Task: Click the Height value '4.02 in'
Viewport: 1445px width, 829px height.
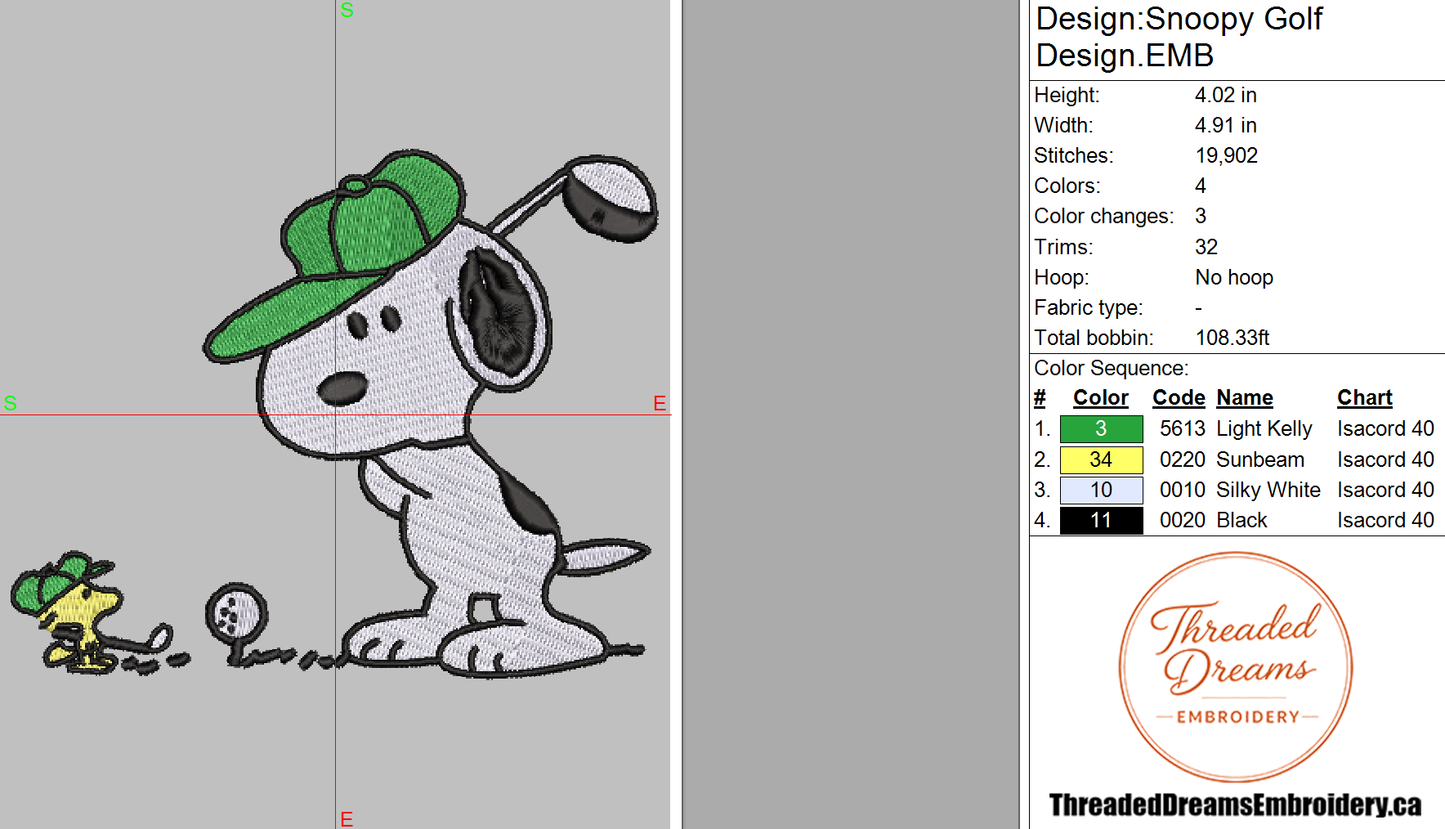Action: 1226,95
